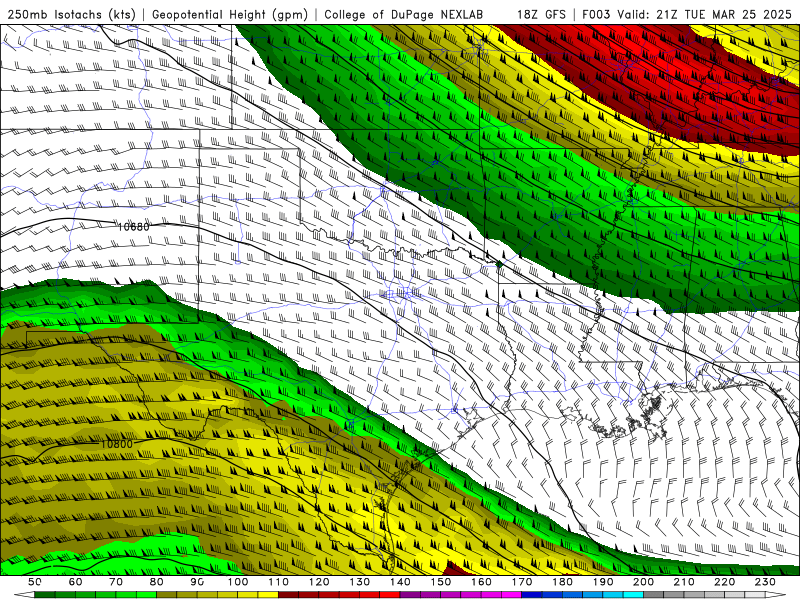This screenshot has width=800, height=600.
Task: Click the 220 value on the color scale
Action: 724,582
